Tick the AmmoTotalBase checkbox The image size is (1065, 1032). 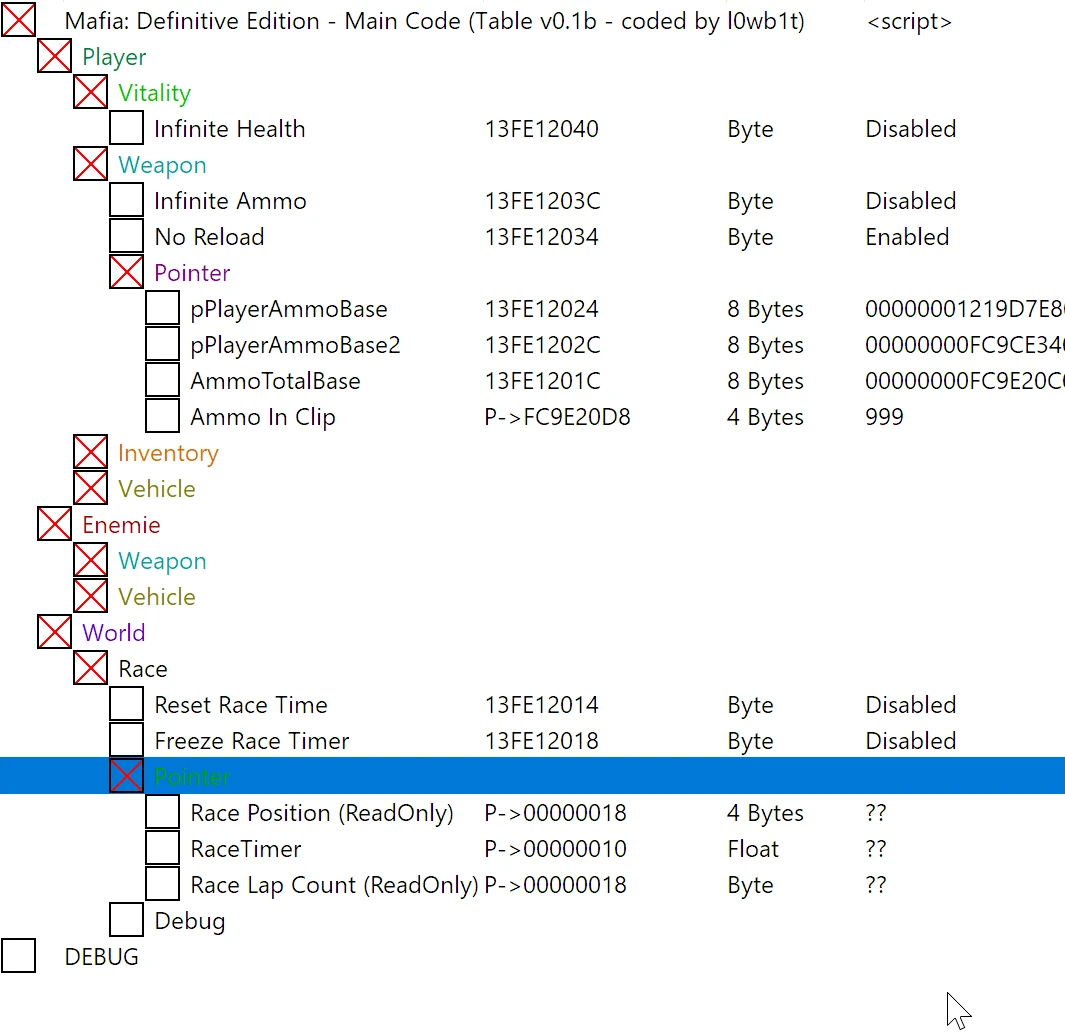162,380
